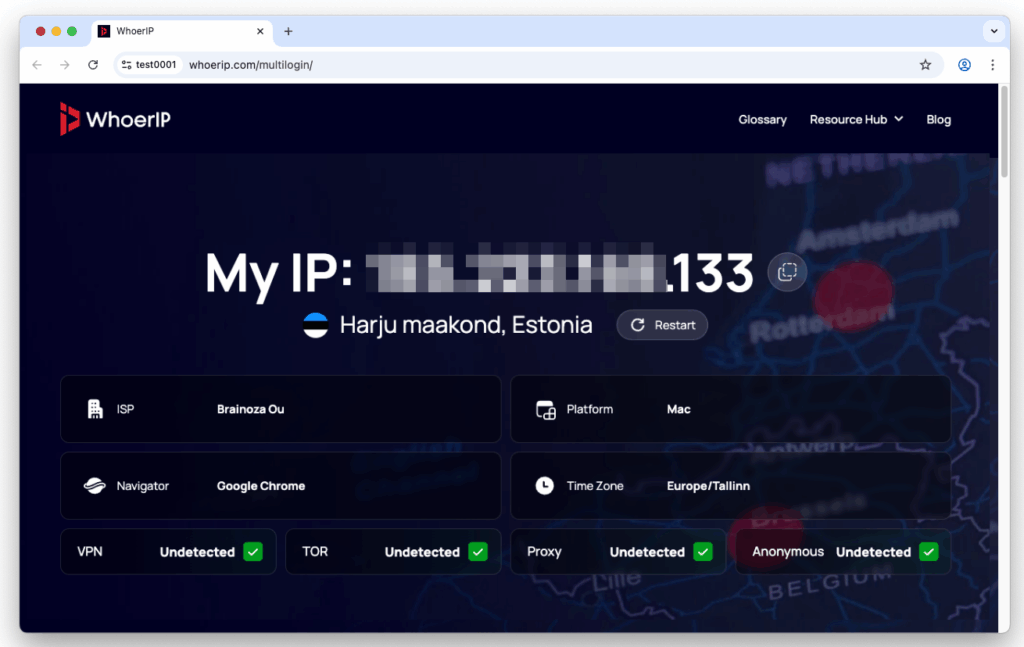Image resolution: width=1024 pixels, height=647 pixels.
Task: Click the address bar URL whoerip.com/multilogin/
Action: coord(251,65)
